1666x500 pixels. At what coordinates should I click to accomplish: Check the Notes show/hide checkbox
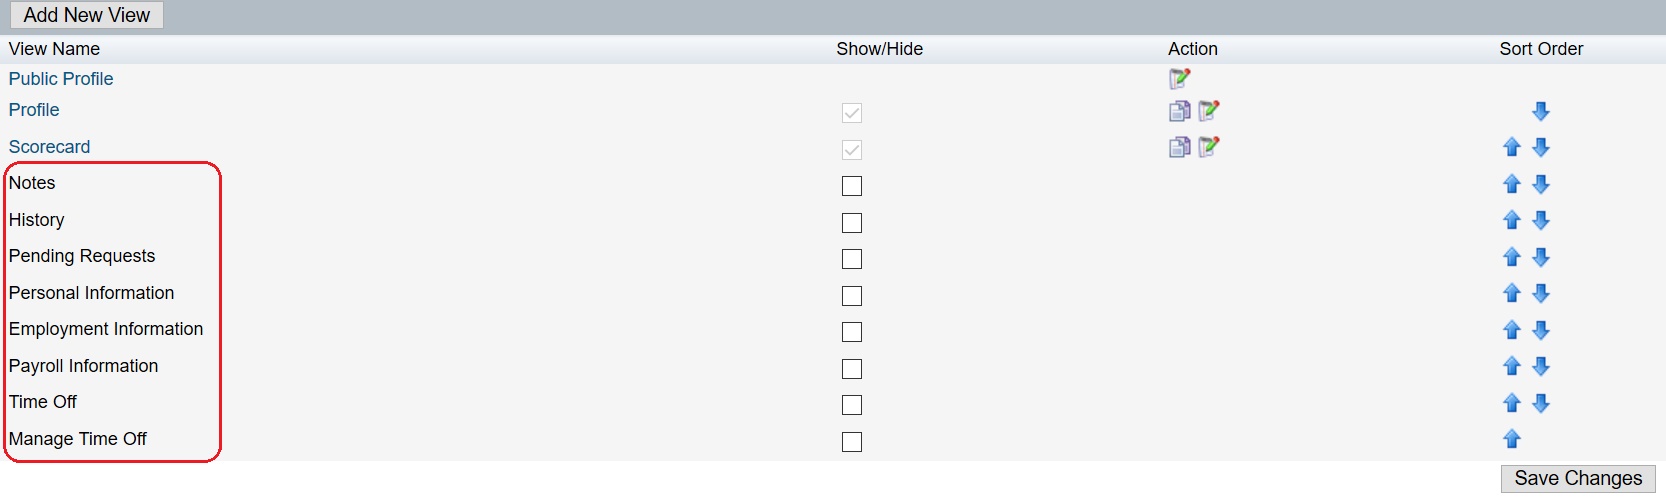852,186
